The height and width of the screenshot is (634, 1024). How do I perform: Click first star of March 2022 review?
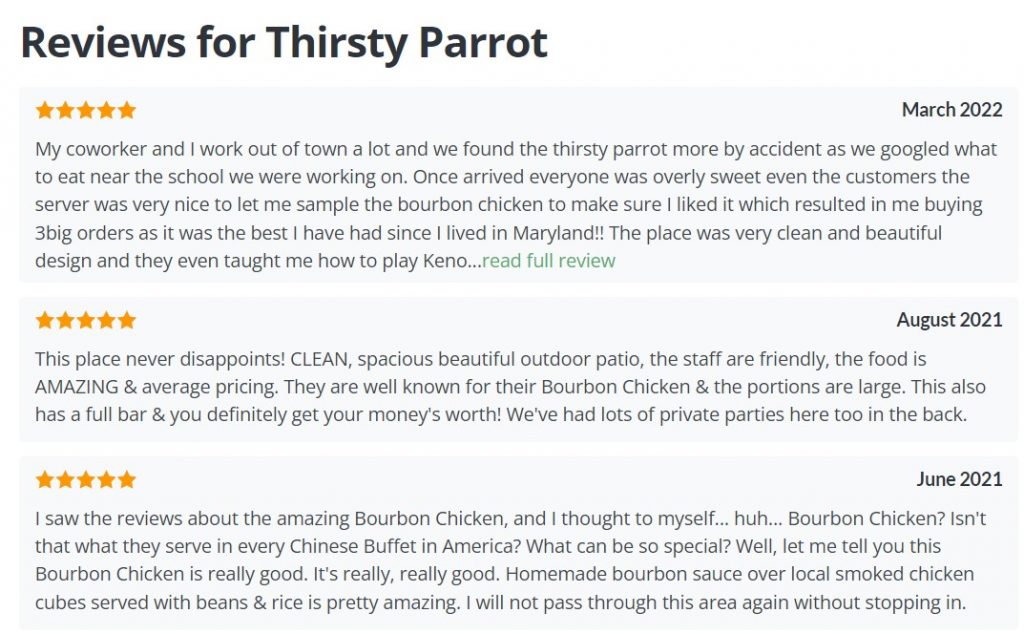pyautogui.click(x=44, y=110)
